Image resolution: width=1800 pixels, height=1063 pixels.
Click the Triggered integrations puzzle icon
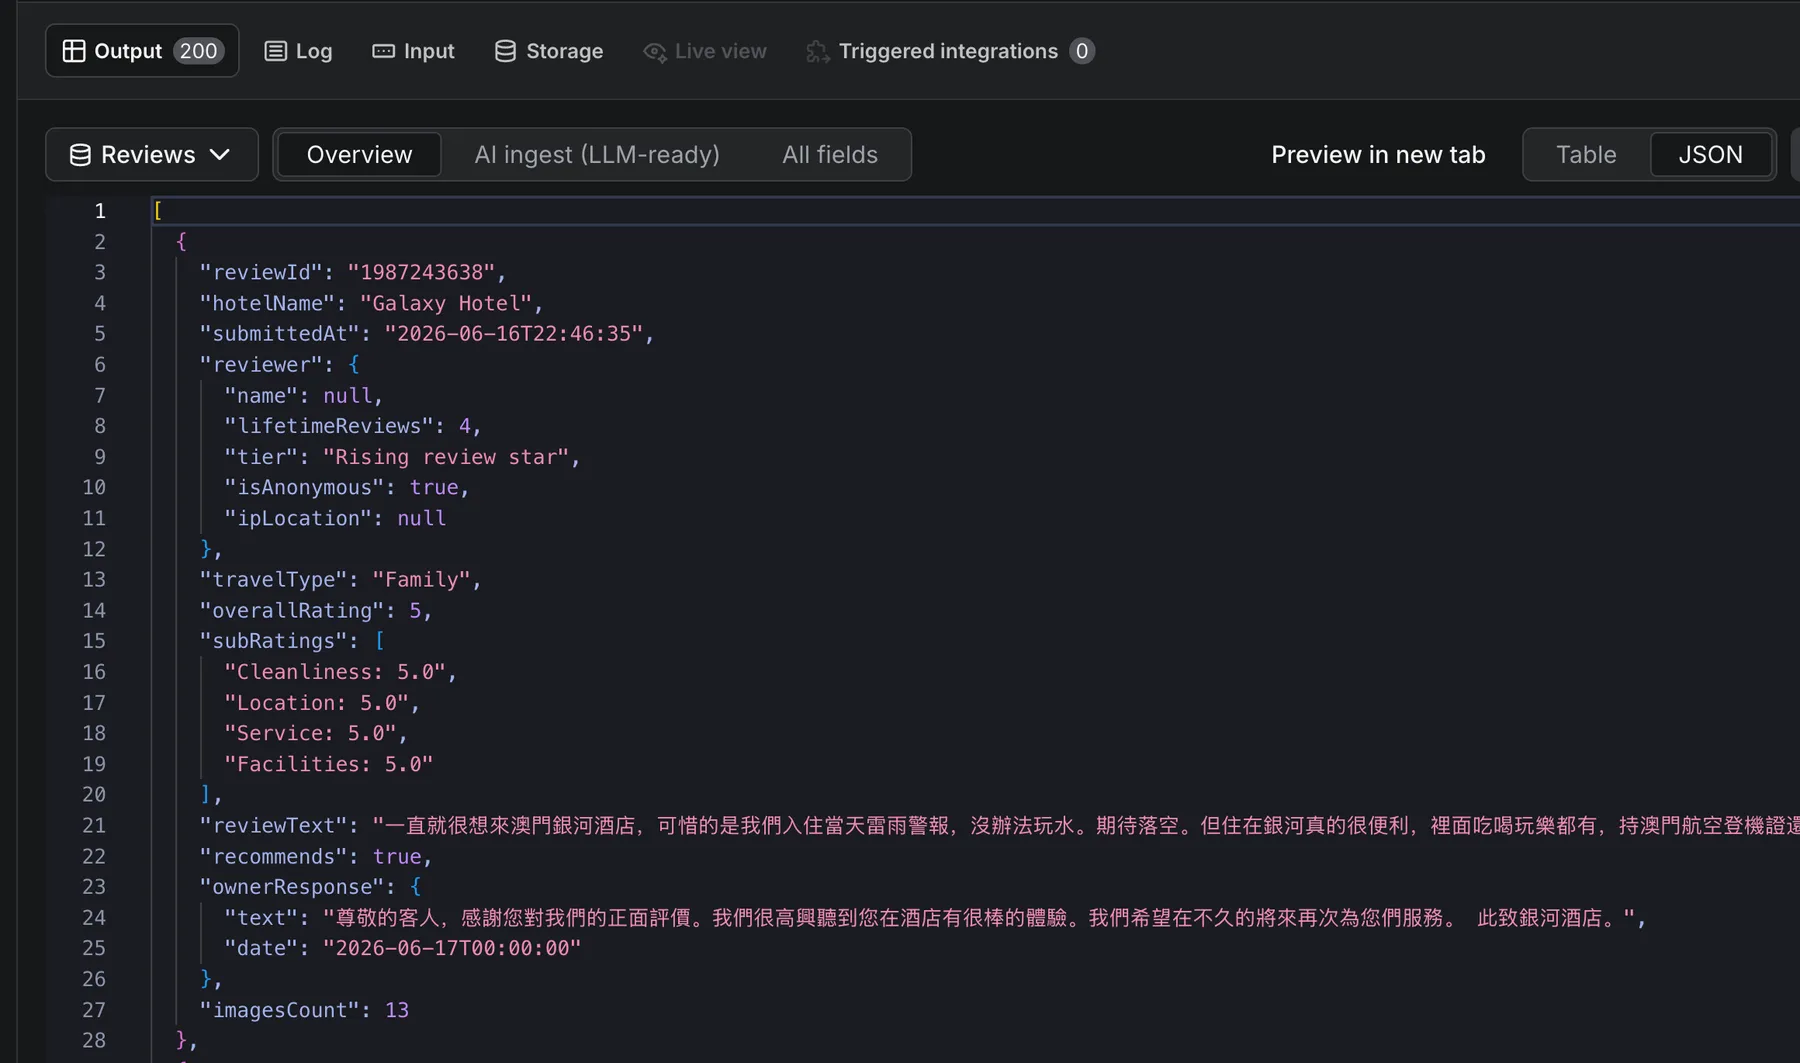tap(817, 52)
